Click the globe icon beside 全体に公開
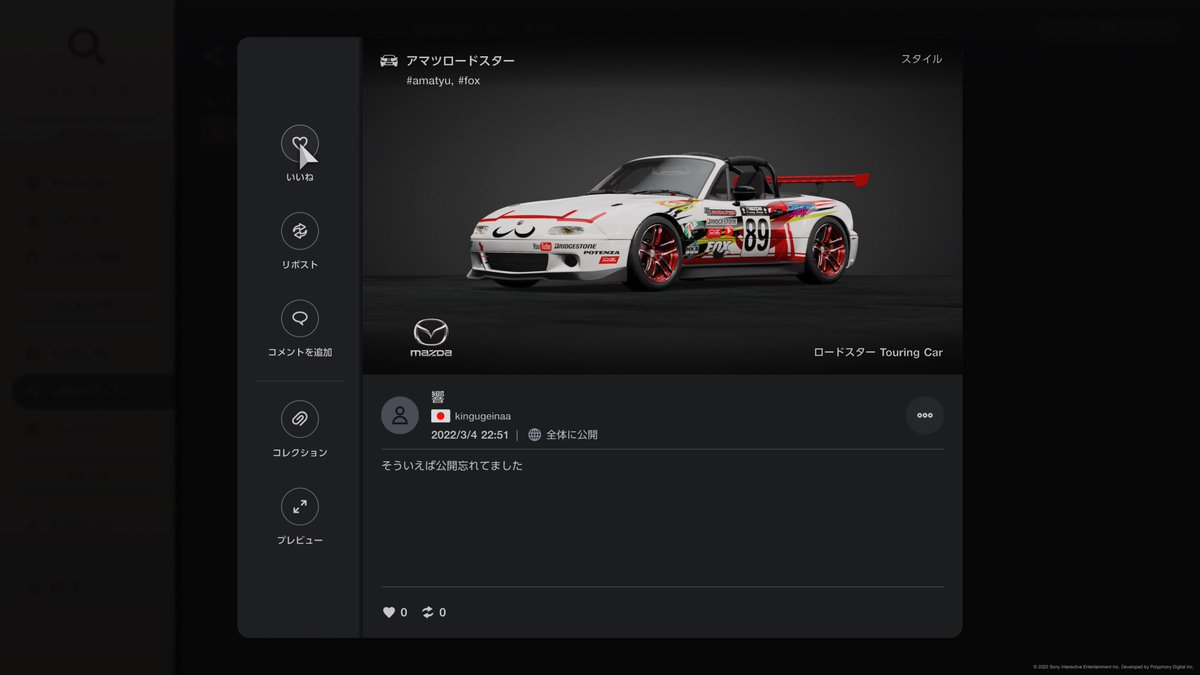 [x=534, y=435]
